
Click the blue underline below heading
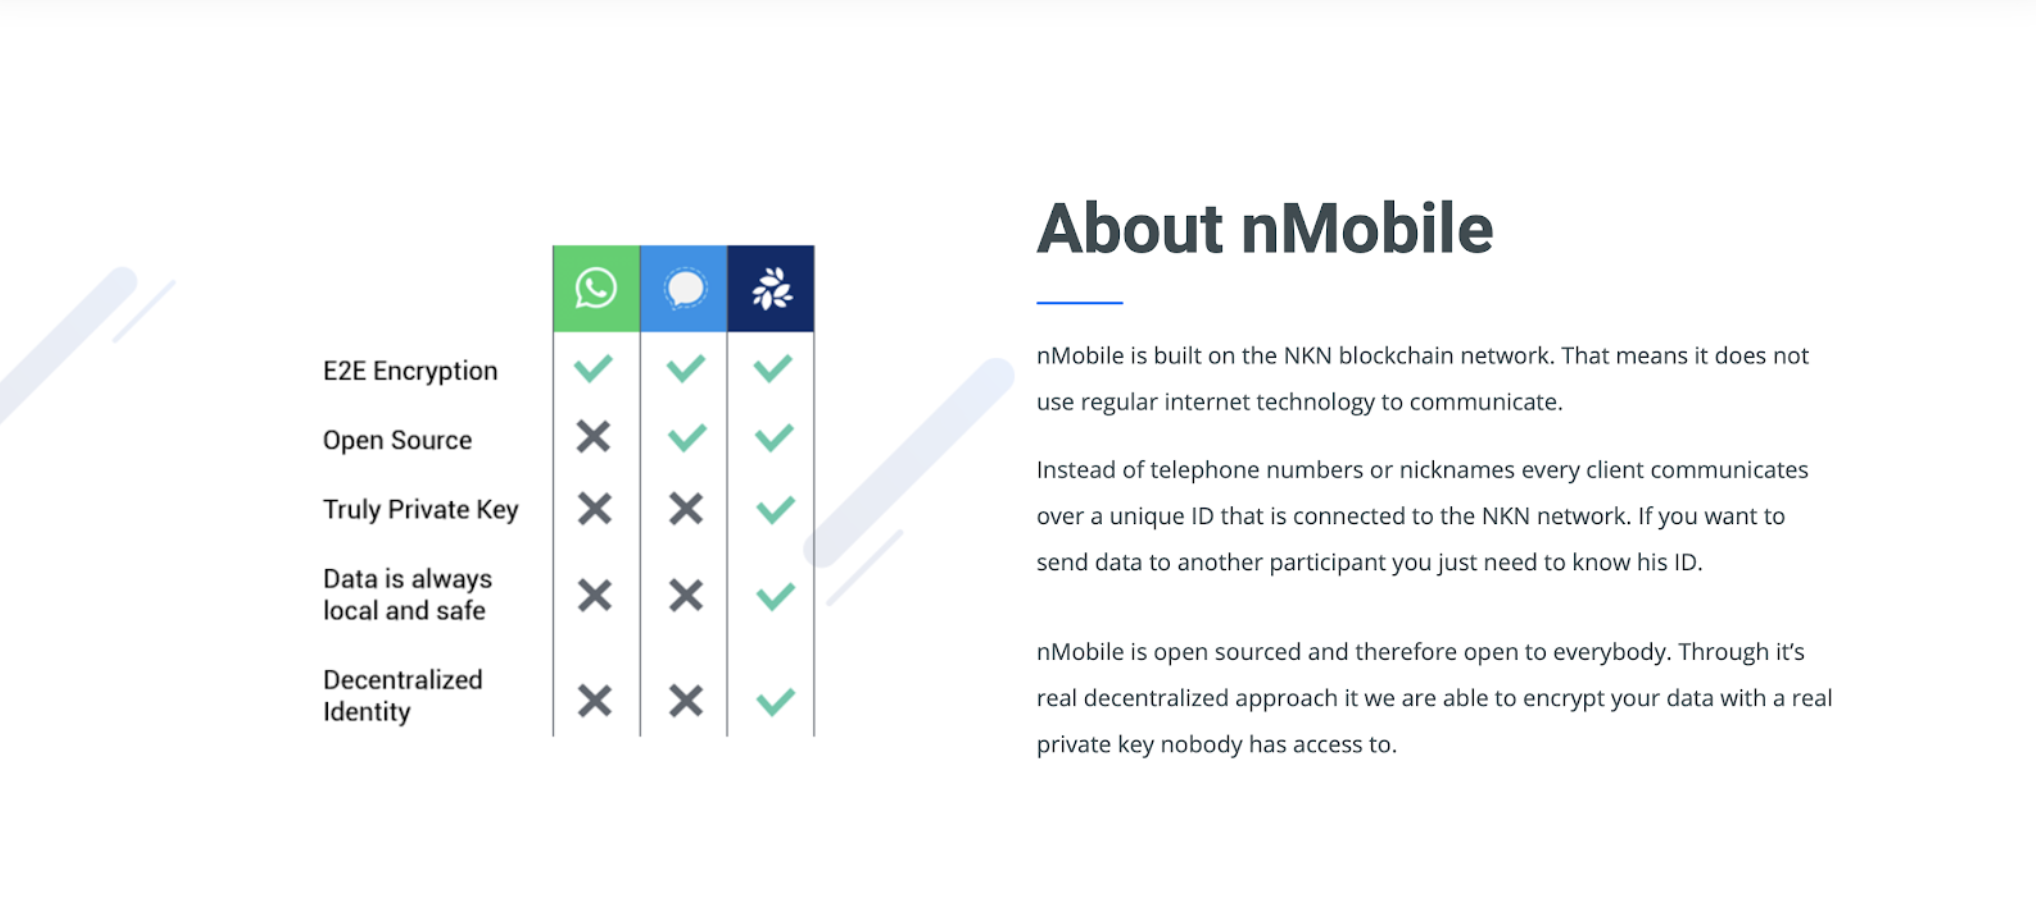point(1080,302)
